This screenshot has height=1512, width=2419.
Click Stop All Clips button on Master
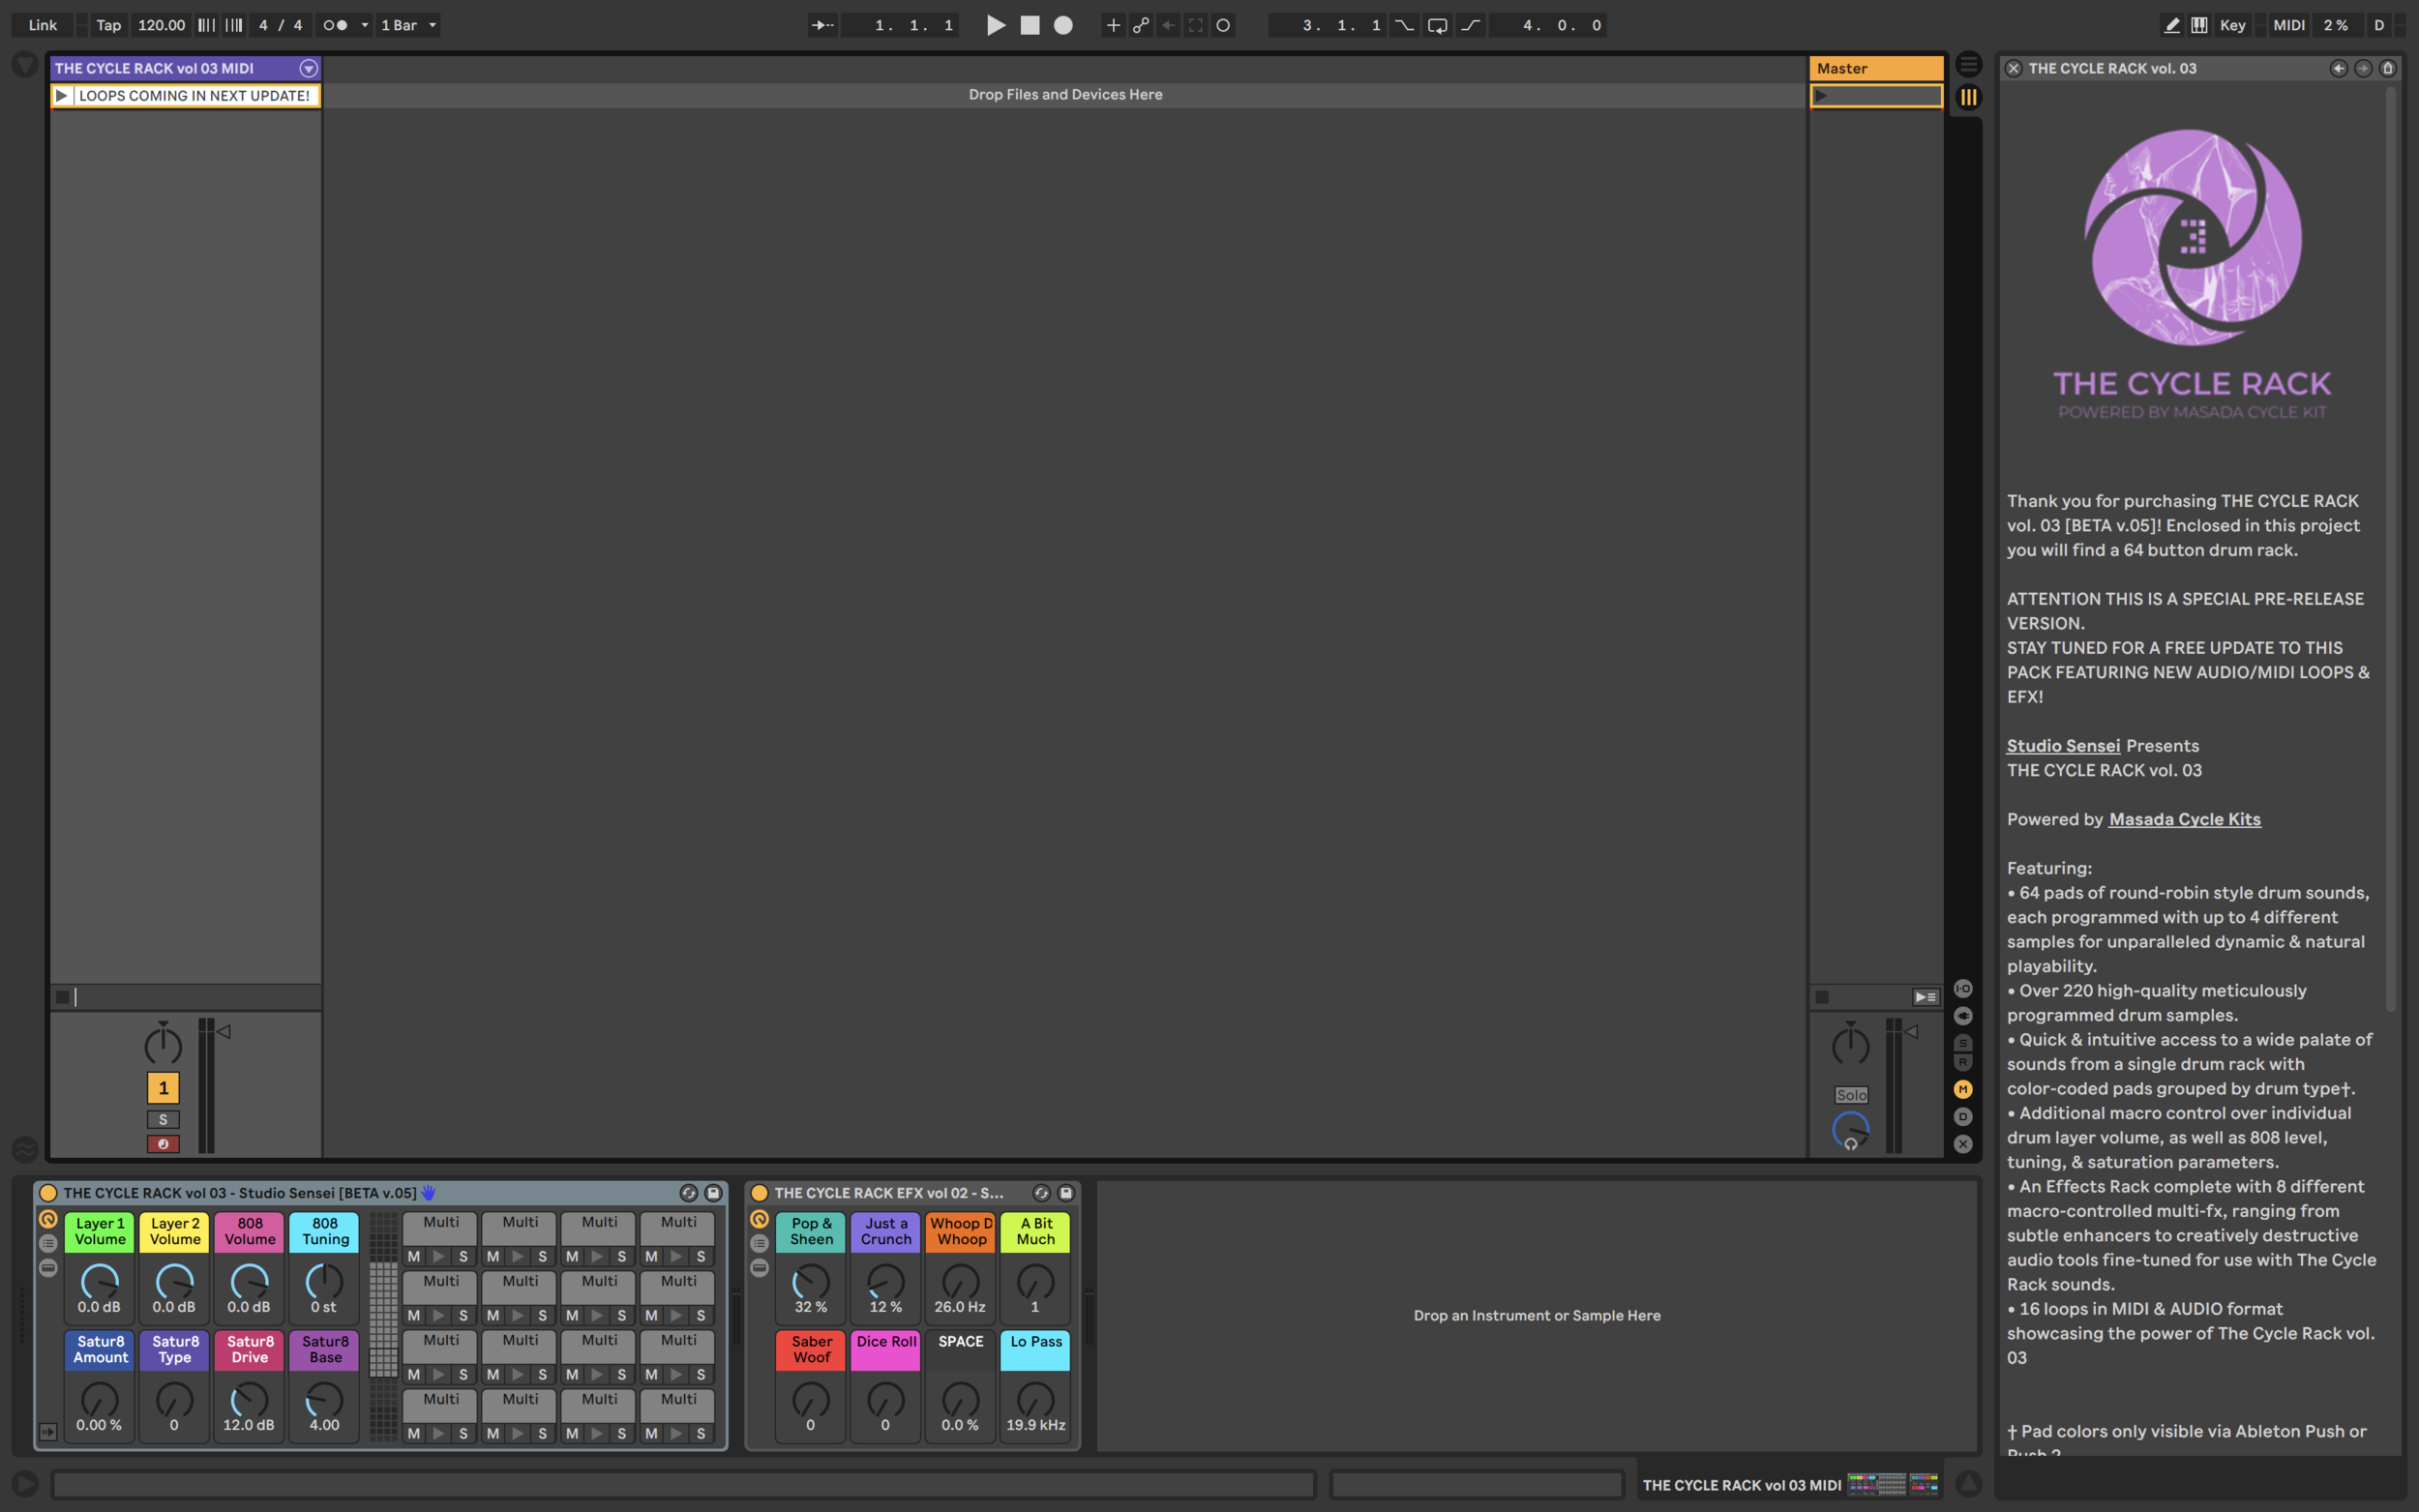pyautogui.click(x=1822, y=997)
